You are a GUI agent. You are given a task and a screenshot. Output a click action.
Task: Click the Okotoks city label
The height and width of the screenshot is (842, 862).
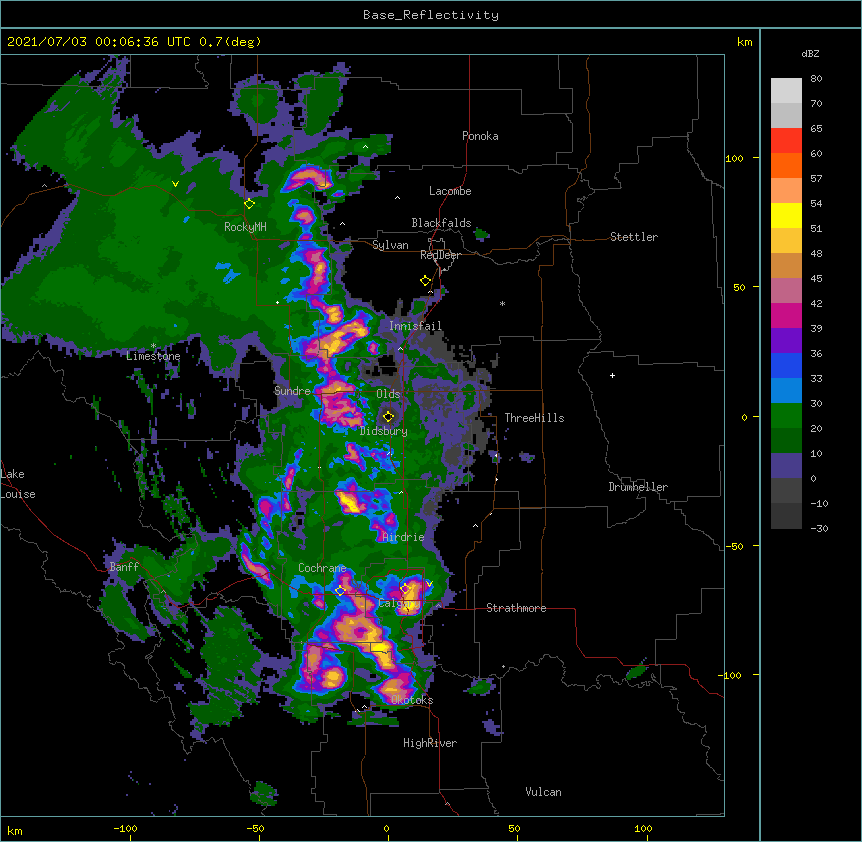click(x=412, y=700)
